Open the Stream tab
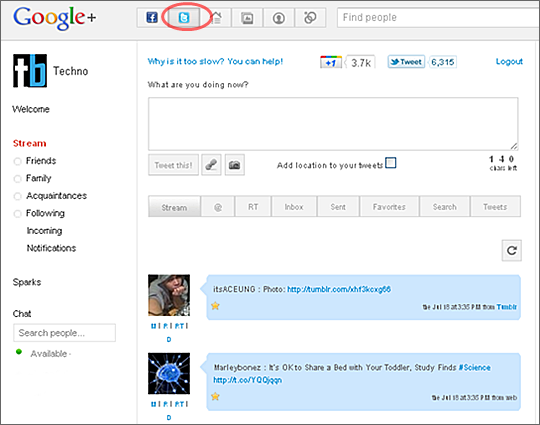540x425 pixels. [x=174, y=207]
